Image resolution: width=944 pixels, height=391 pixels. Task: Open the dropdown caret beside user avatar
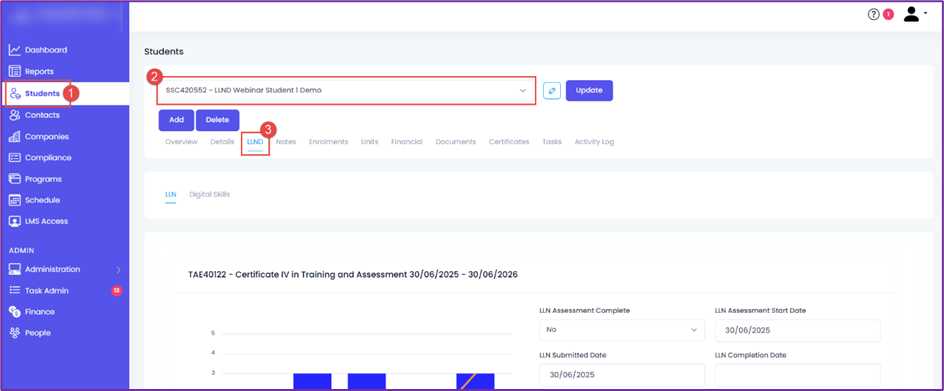925,13
